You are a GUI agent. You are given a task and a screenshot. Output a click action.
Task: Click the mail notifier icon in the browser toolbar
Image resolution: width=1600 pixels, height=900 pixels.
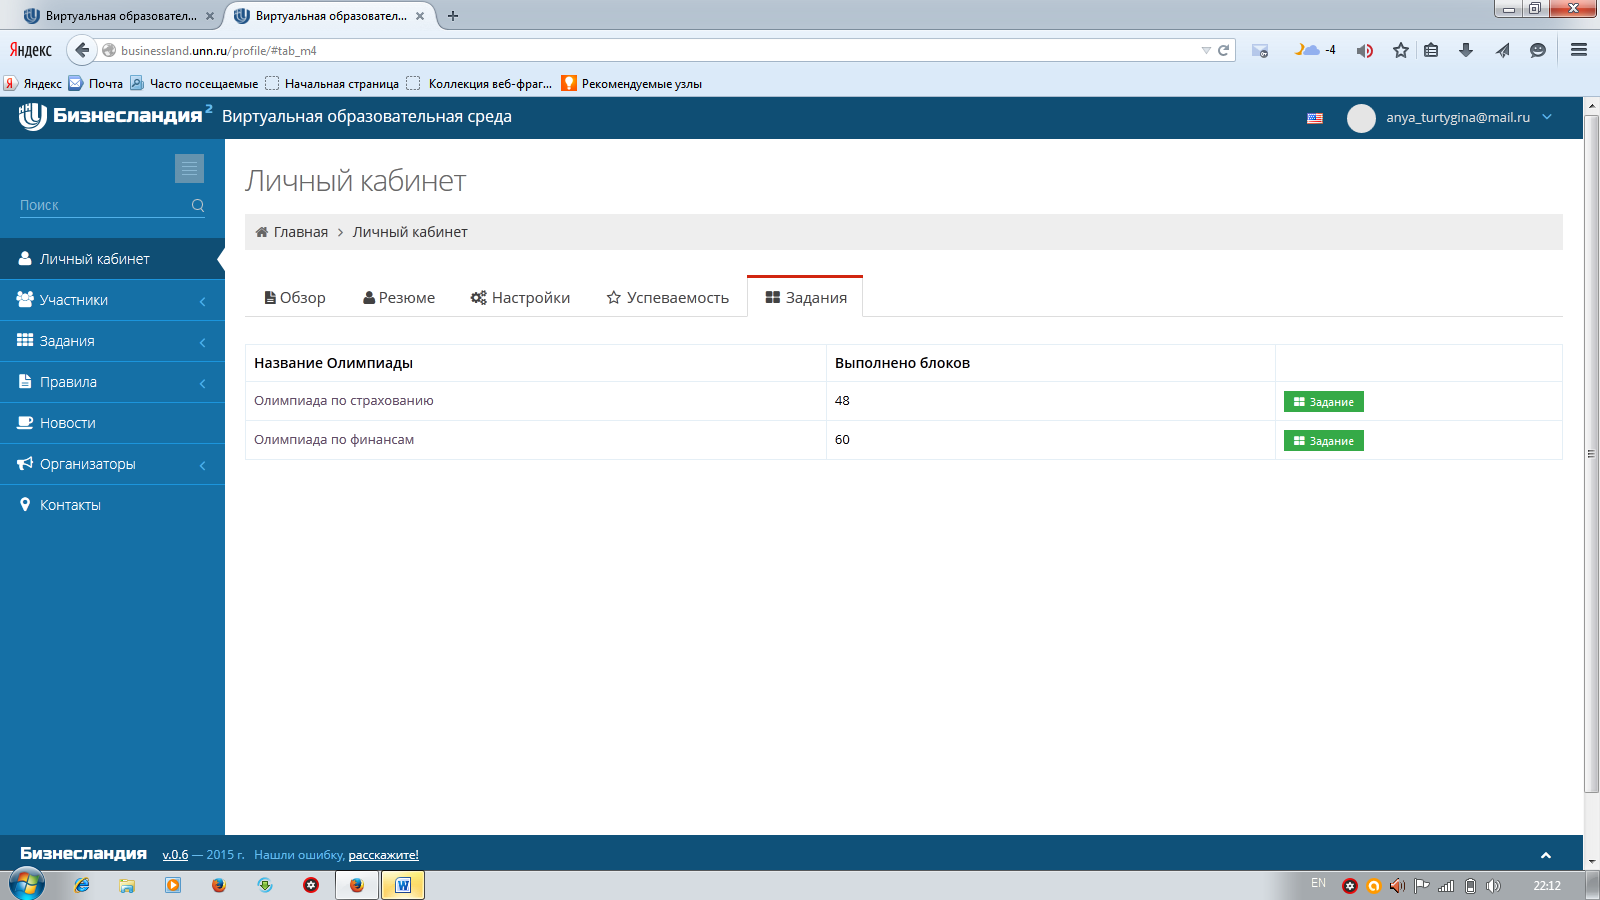tap(1260, 50)
